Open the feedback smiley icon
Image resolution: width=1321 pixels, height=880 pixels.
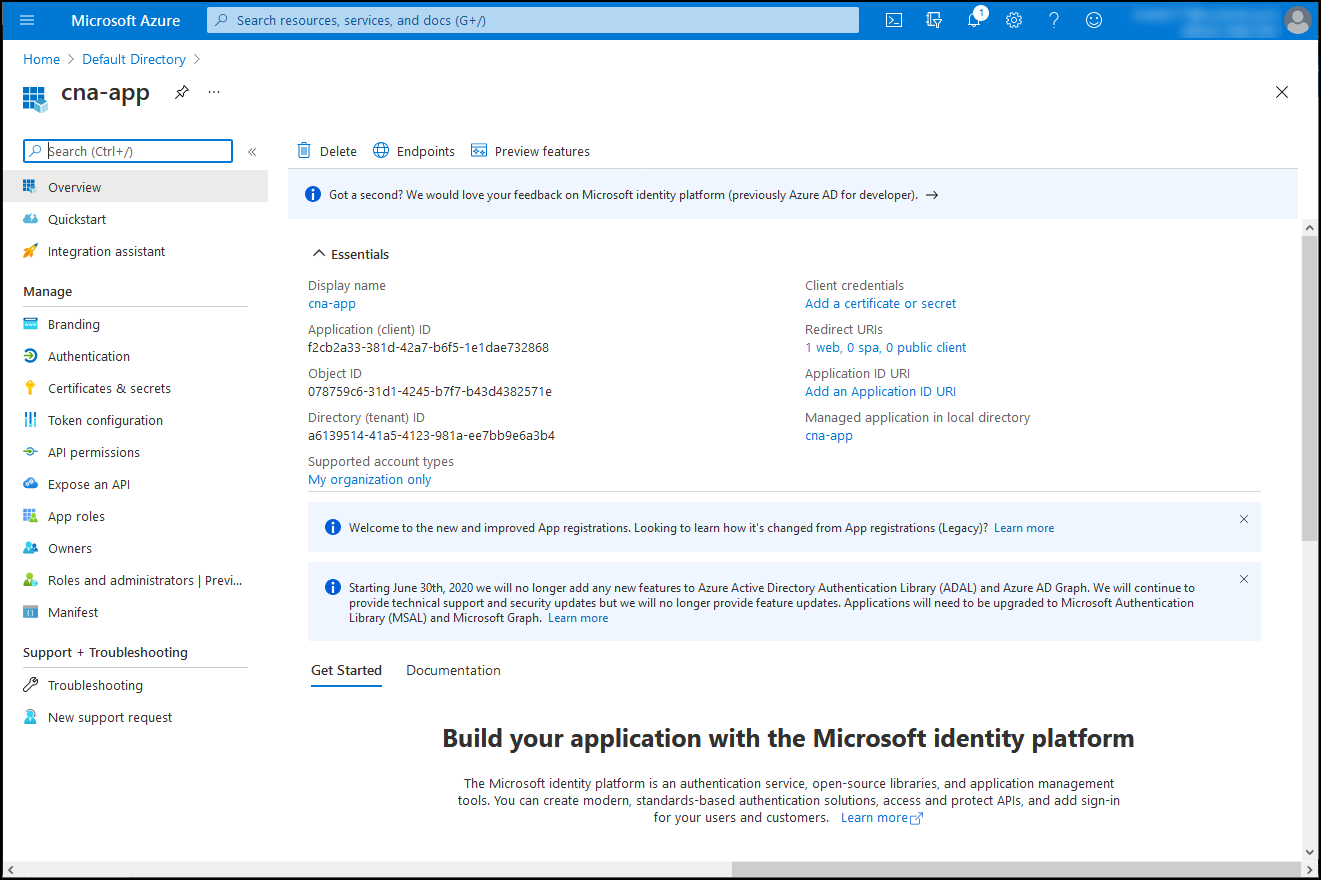pos(1094,20)
